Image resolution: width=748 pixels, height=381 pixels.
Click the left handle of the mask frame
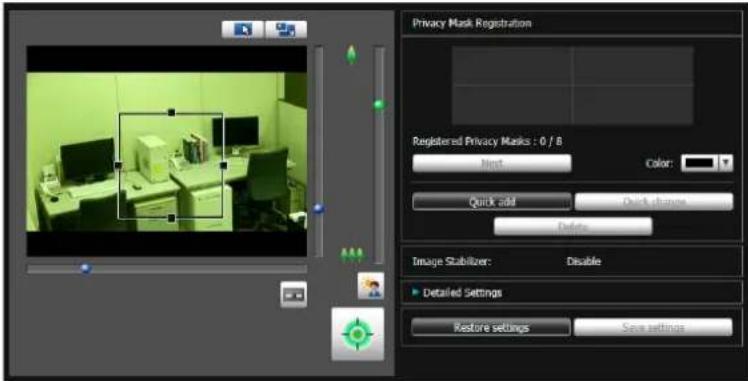(x=118, y=165)
